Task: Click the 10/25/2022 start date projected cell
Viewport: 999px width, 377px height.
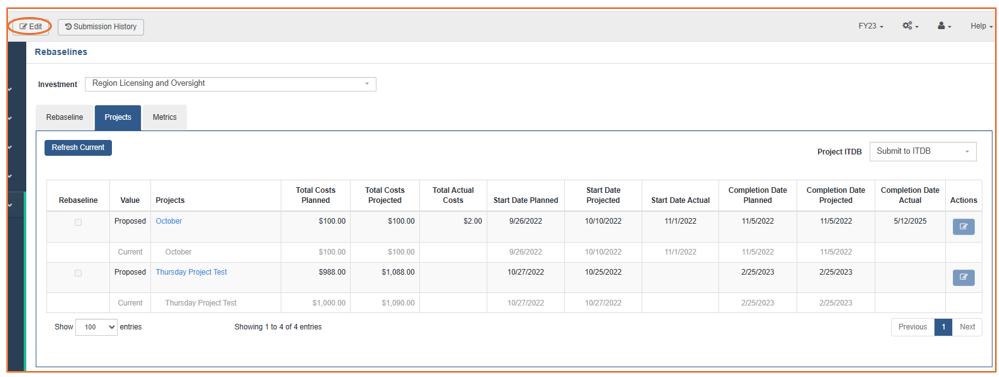Action: click(603, 278)
